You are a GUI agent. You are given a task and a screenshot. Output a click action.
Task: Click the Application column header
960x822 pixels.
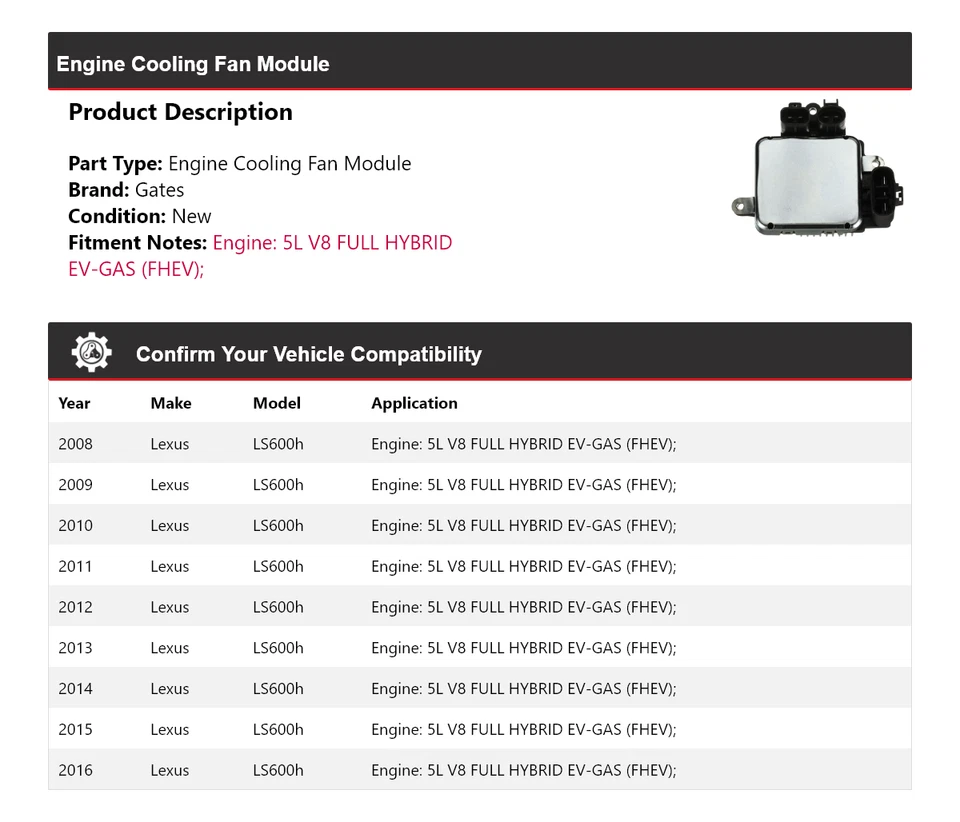pos(414,403)
